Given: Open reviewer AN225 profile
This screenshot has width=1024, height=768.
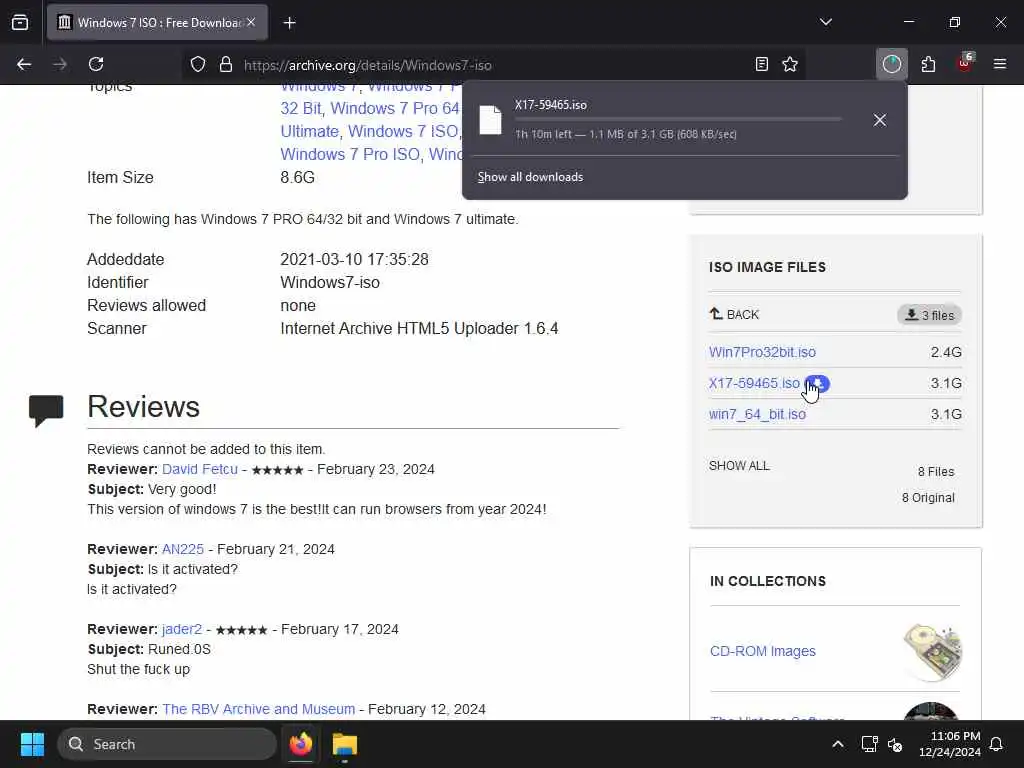Looking at the screenshot, I should click(183, 549).
